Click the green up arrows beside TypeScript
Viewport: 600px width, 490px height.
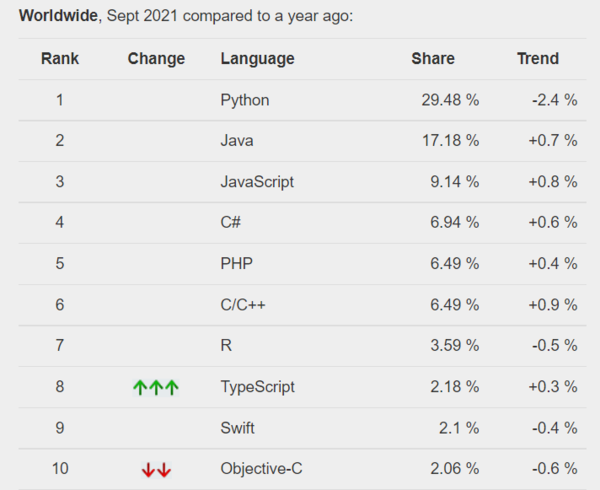click(156, 387)
